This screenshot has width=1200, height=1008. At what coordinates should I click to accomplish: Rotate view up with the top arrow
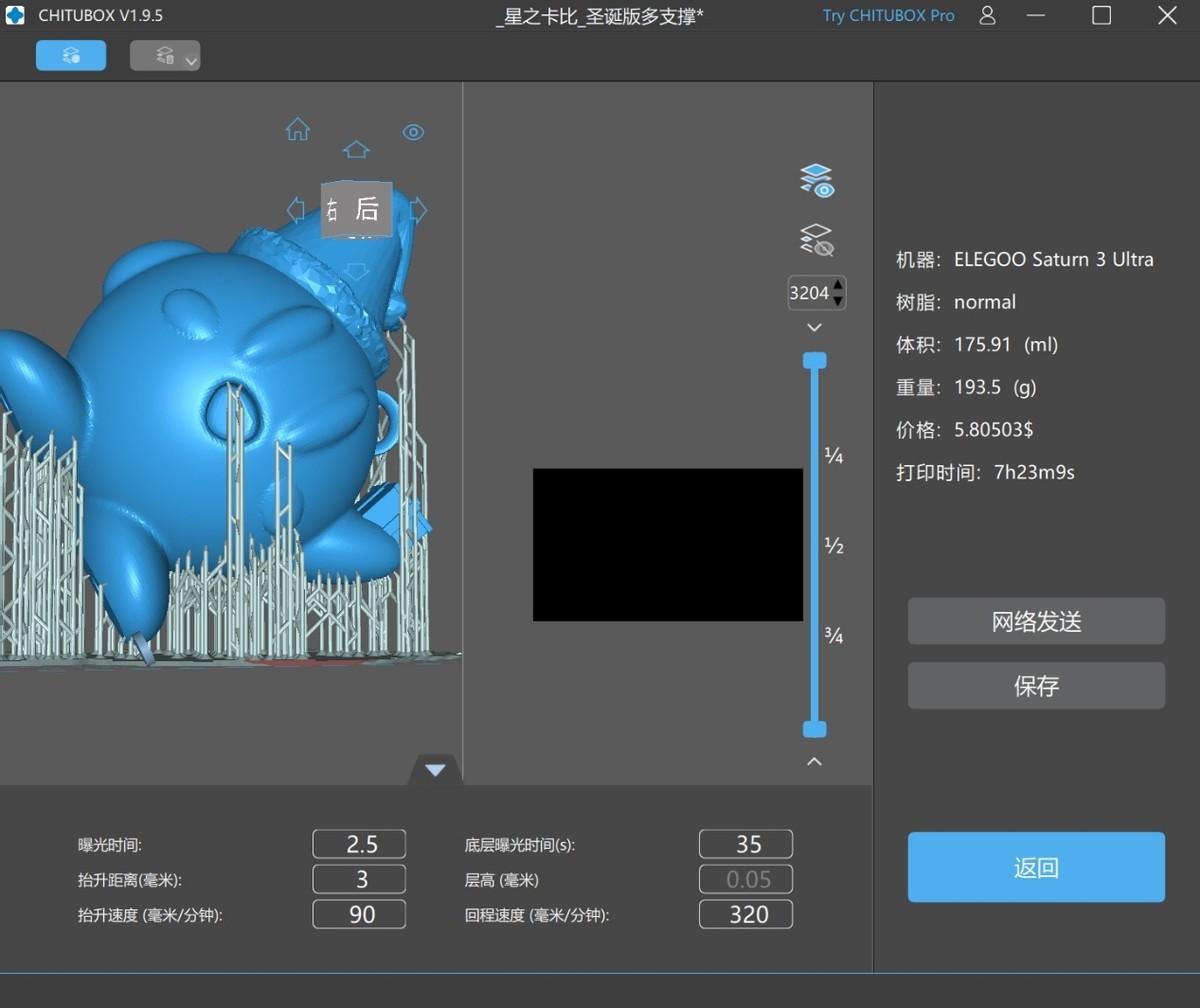pyautogui.click(x=356, y=149)
